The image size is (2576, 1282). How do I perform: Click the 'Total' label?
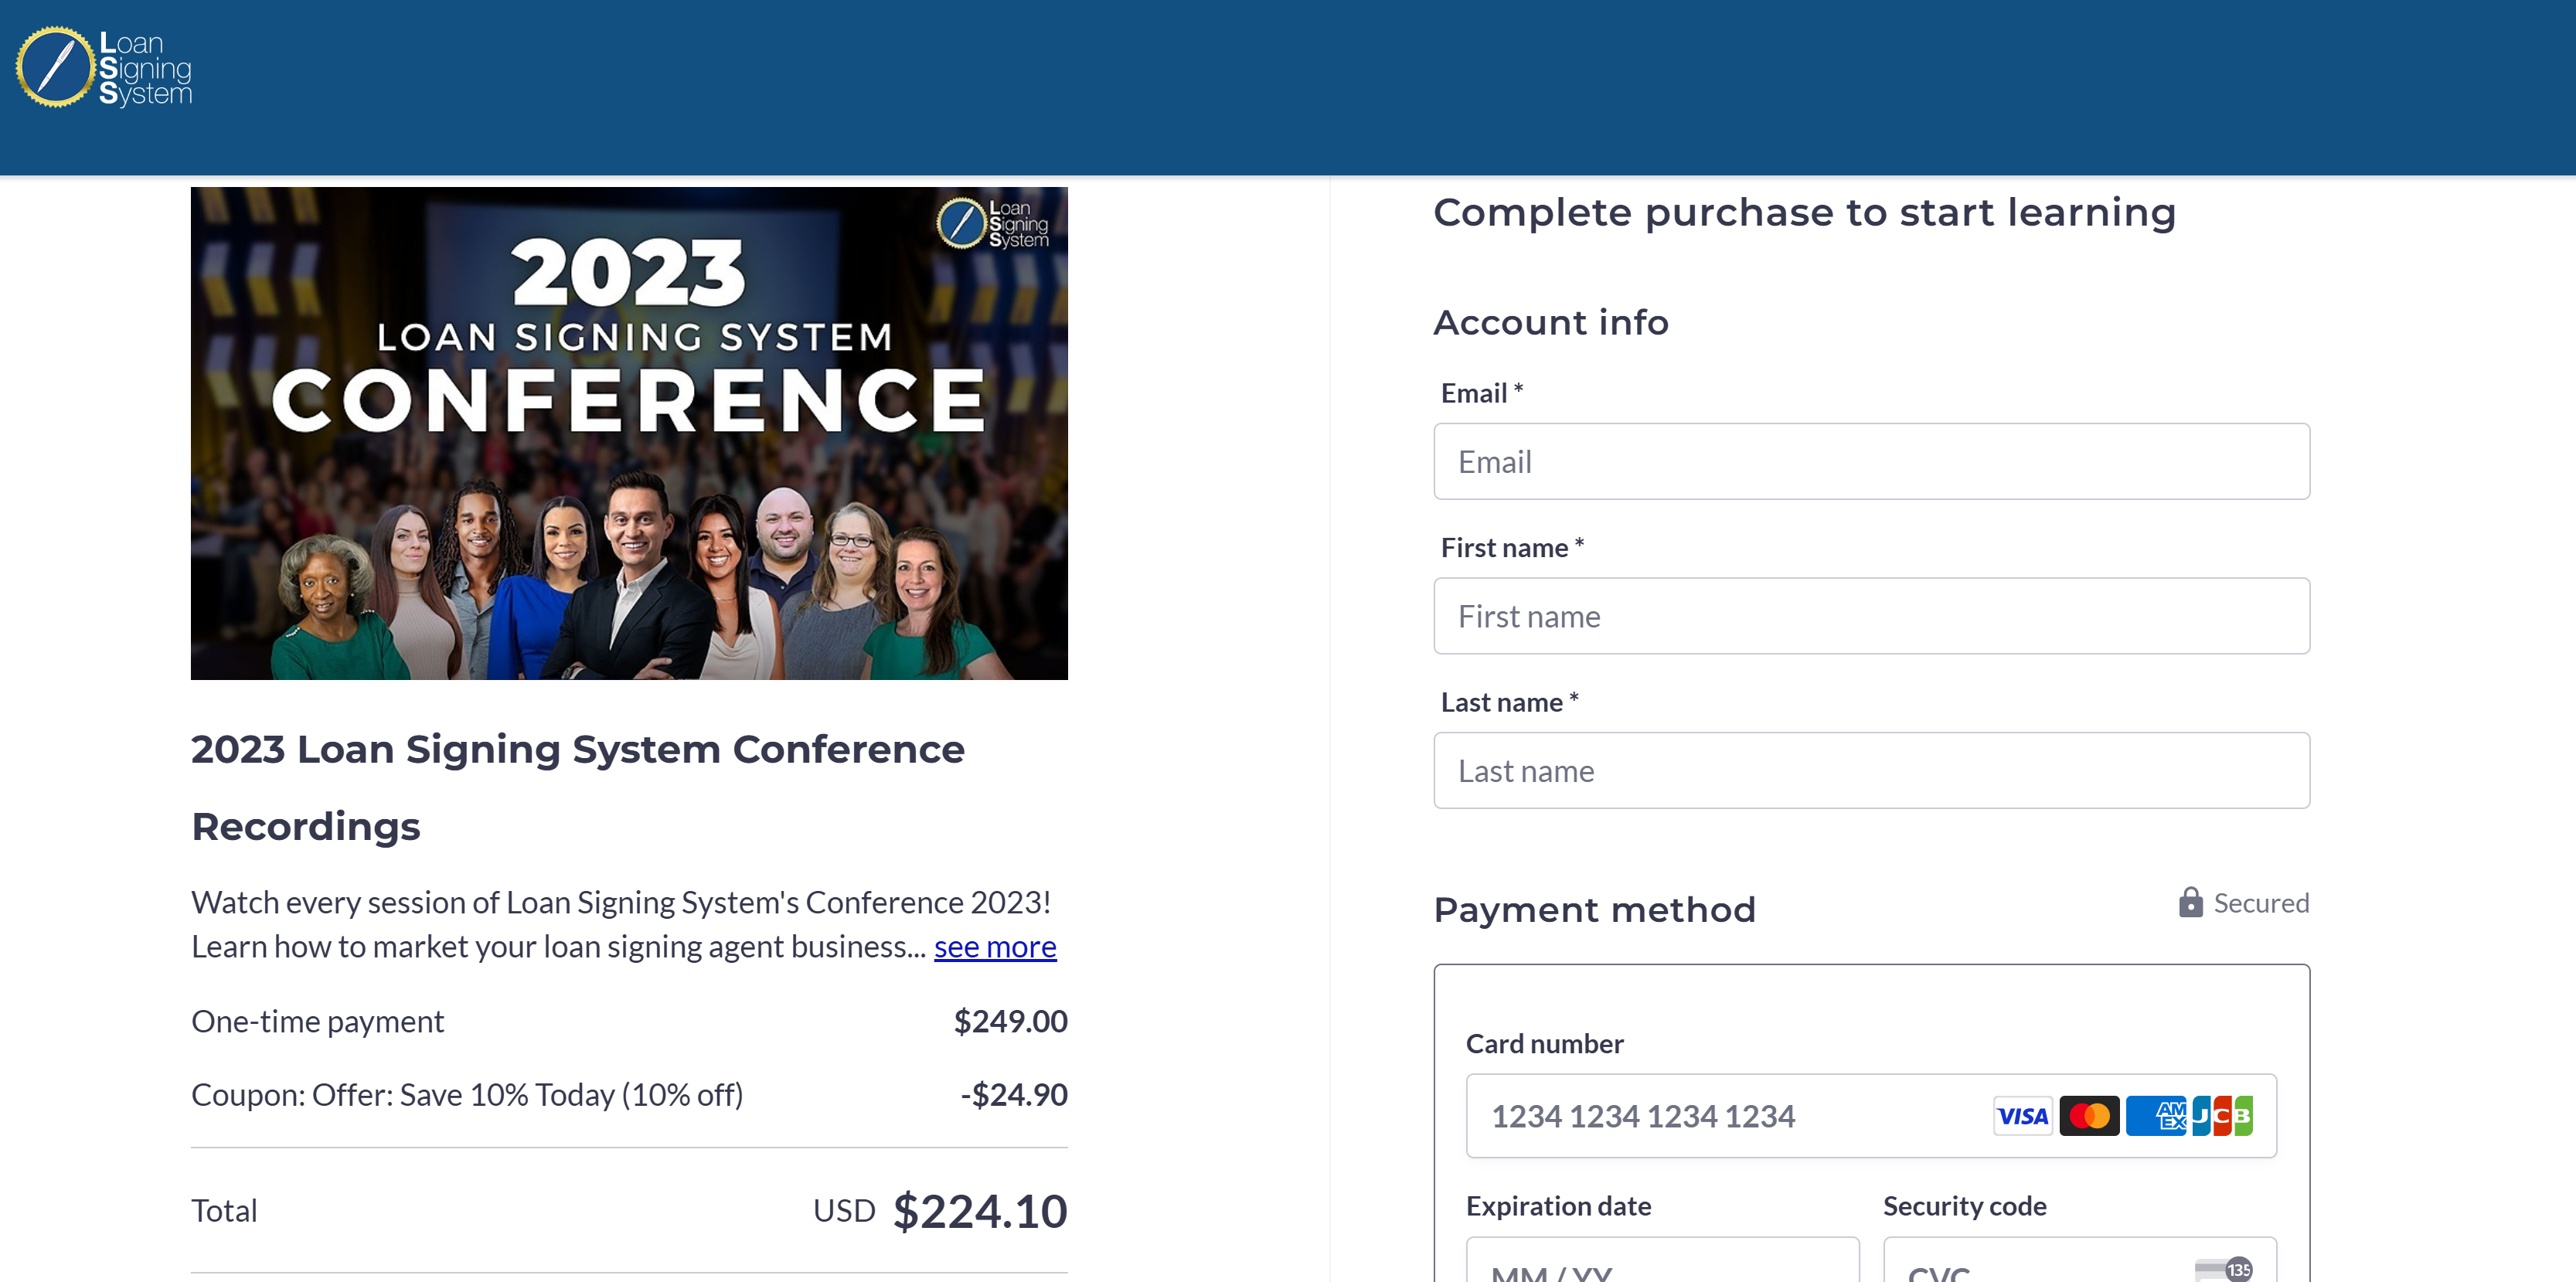coord(224,1210)
